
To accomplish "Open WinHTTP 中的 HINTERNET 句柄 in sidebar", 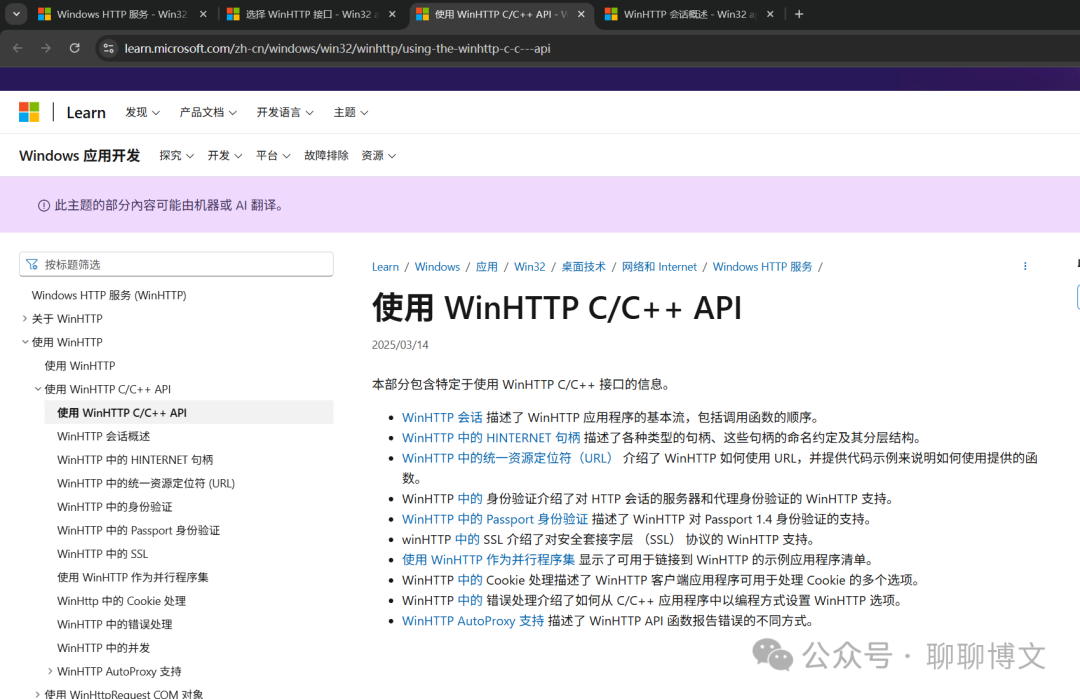I will tap(135, 459).
